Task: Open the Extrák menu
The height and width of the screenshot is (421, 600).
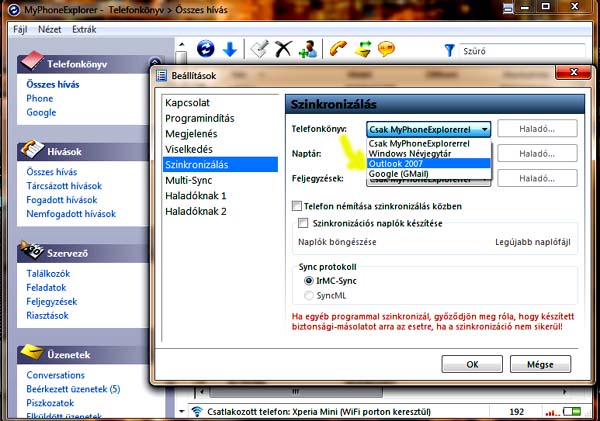Action: 84,29
